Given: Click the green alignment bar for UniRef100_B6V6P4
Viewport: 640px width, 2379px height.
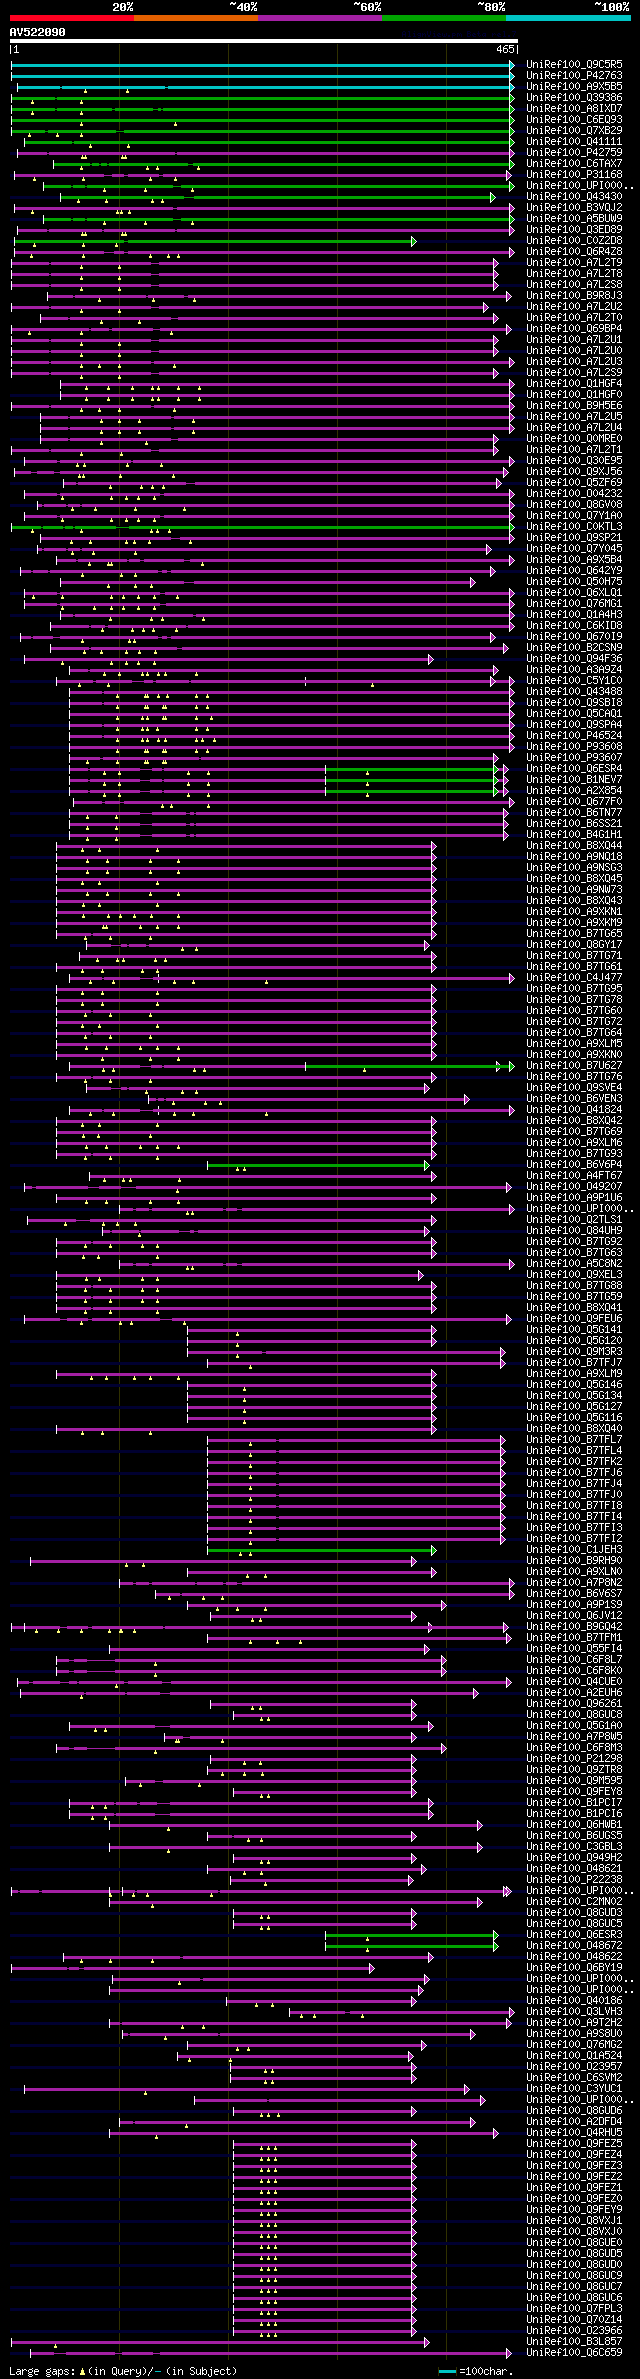Looking at the screenshot, I should pyautogui.click(x=317, y=1164).
